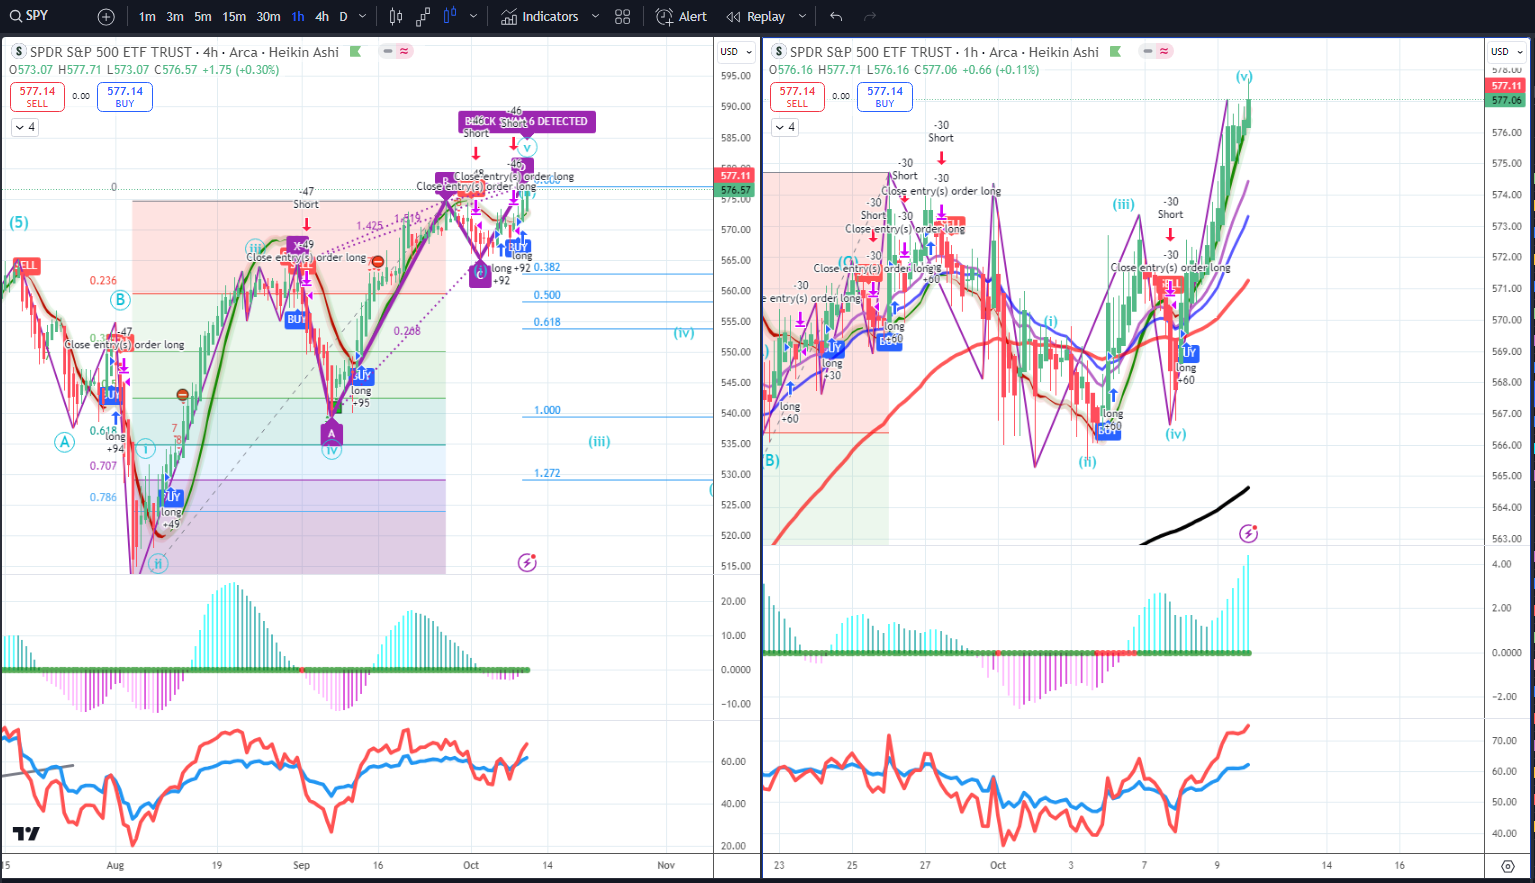Open the Indicators dialog

pyautogui.click(x=540, y=17)
